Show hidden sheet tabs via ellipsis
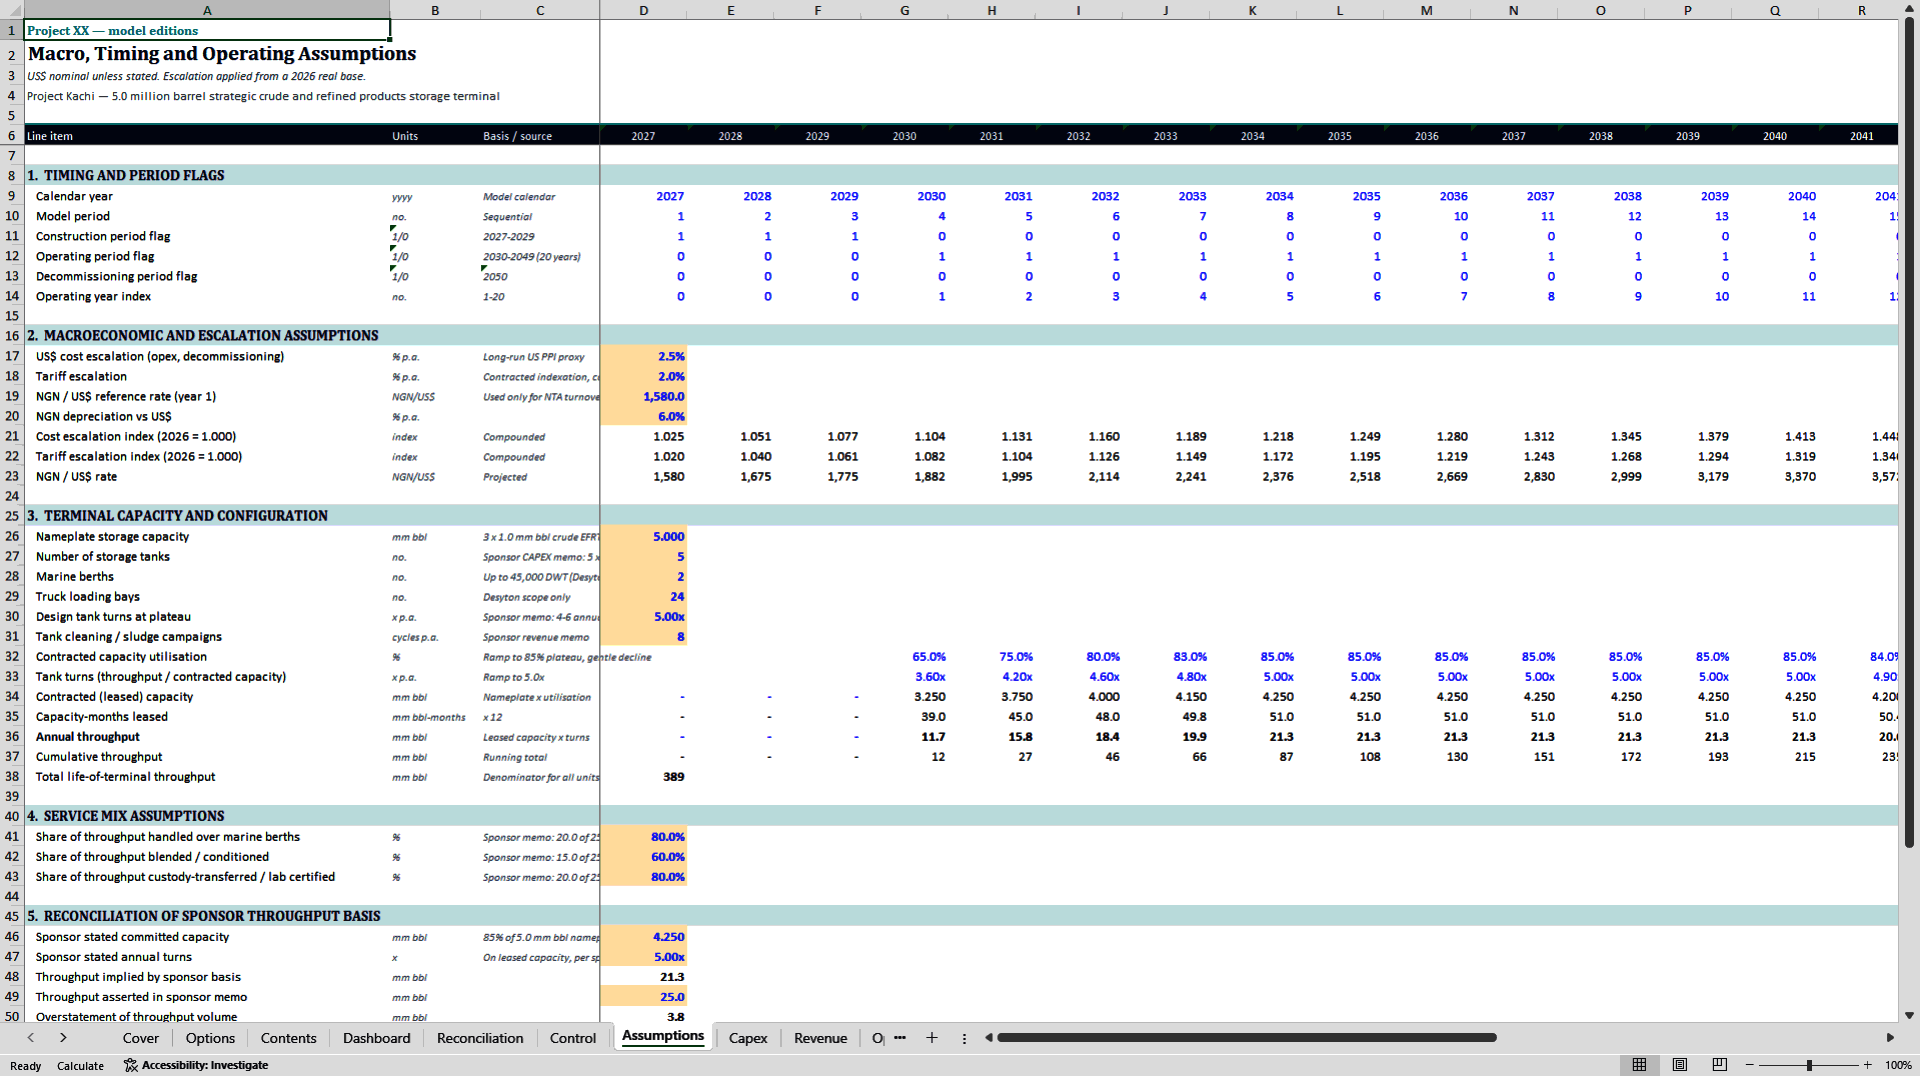 click(x=900, y=1038)
